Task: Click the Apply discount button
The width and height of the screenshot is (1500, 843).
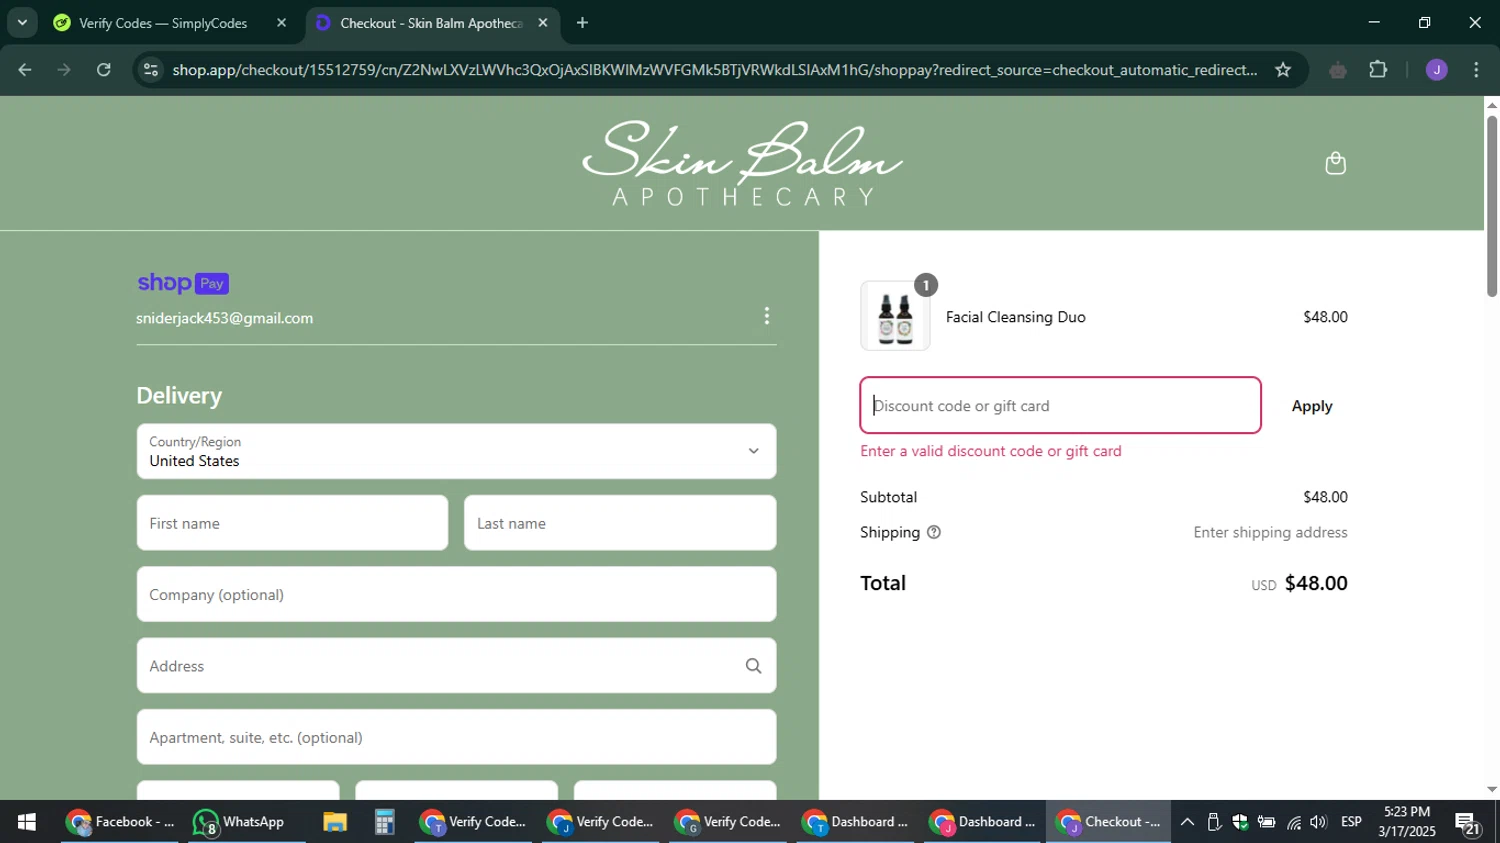Action: [x=1311, y=406]
